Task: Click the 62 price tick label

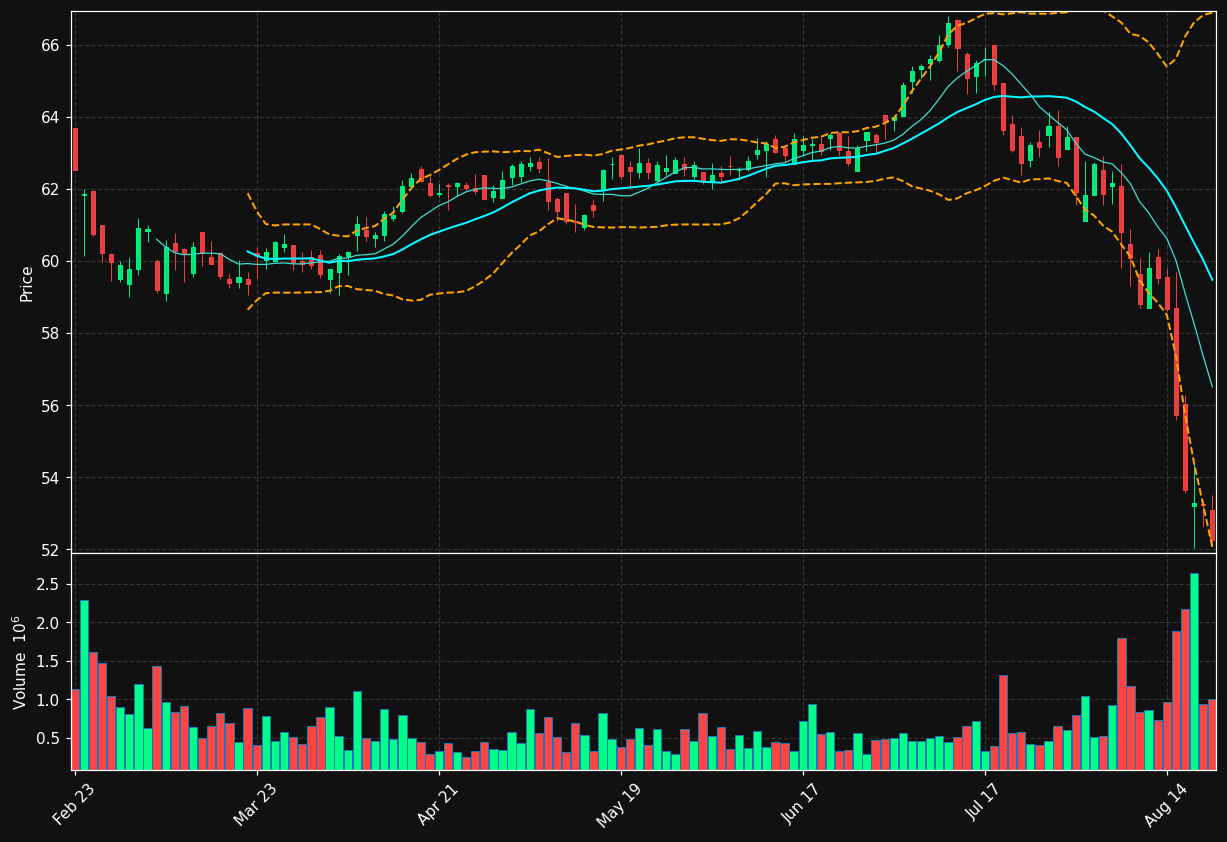Action: coord(50,190)
